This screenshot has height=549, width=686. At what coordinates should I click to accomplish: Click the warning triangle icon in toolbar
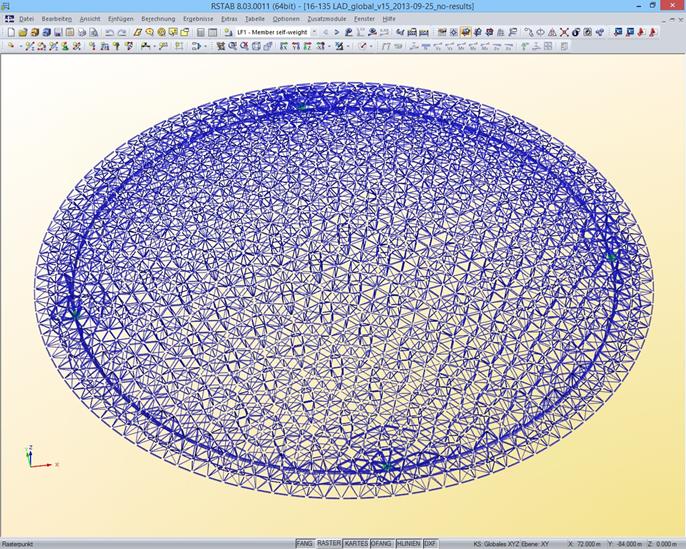[x=552, y=32]
